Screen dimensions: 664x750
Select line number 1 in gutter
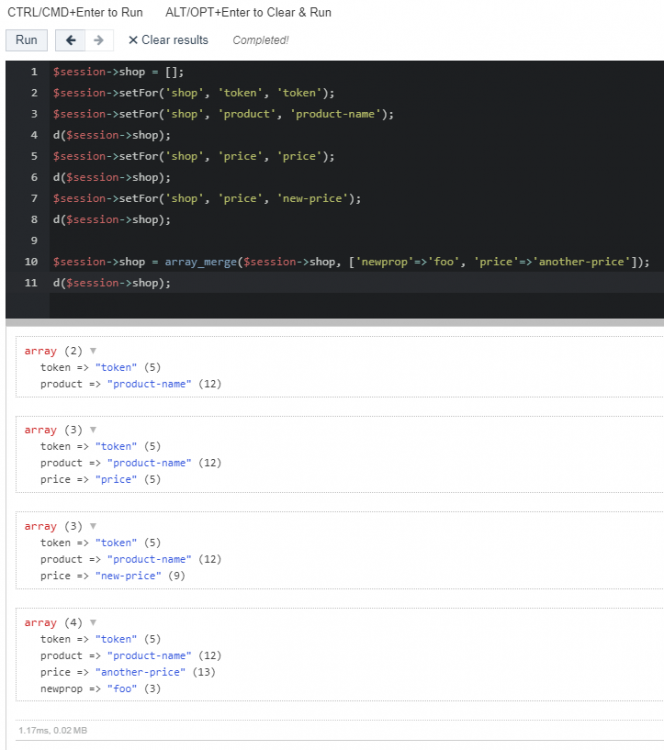click(34, 72)
